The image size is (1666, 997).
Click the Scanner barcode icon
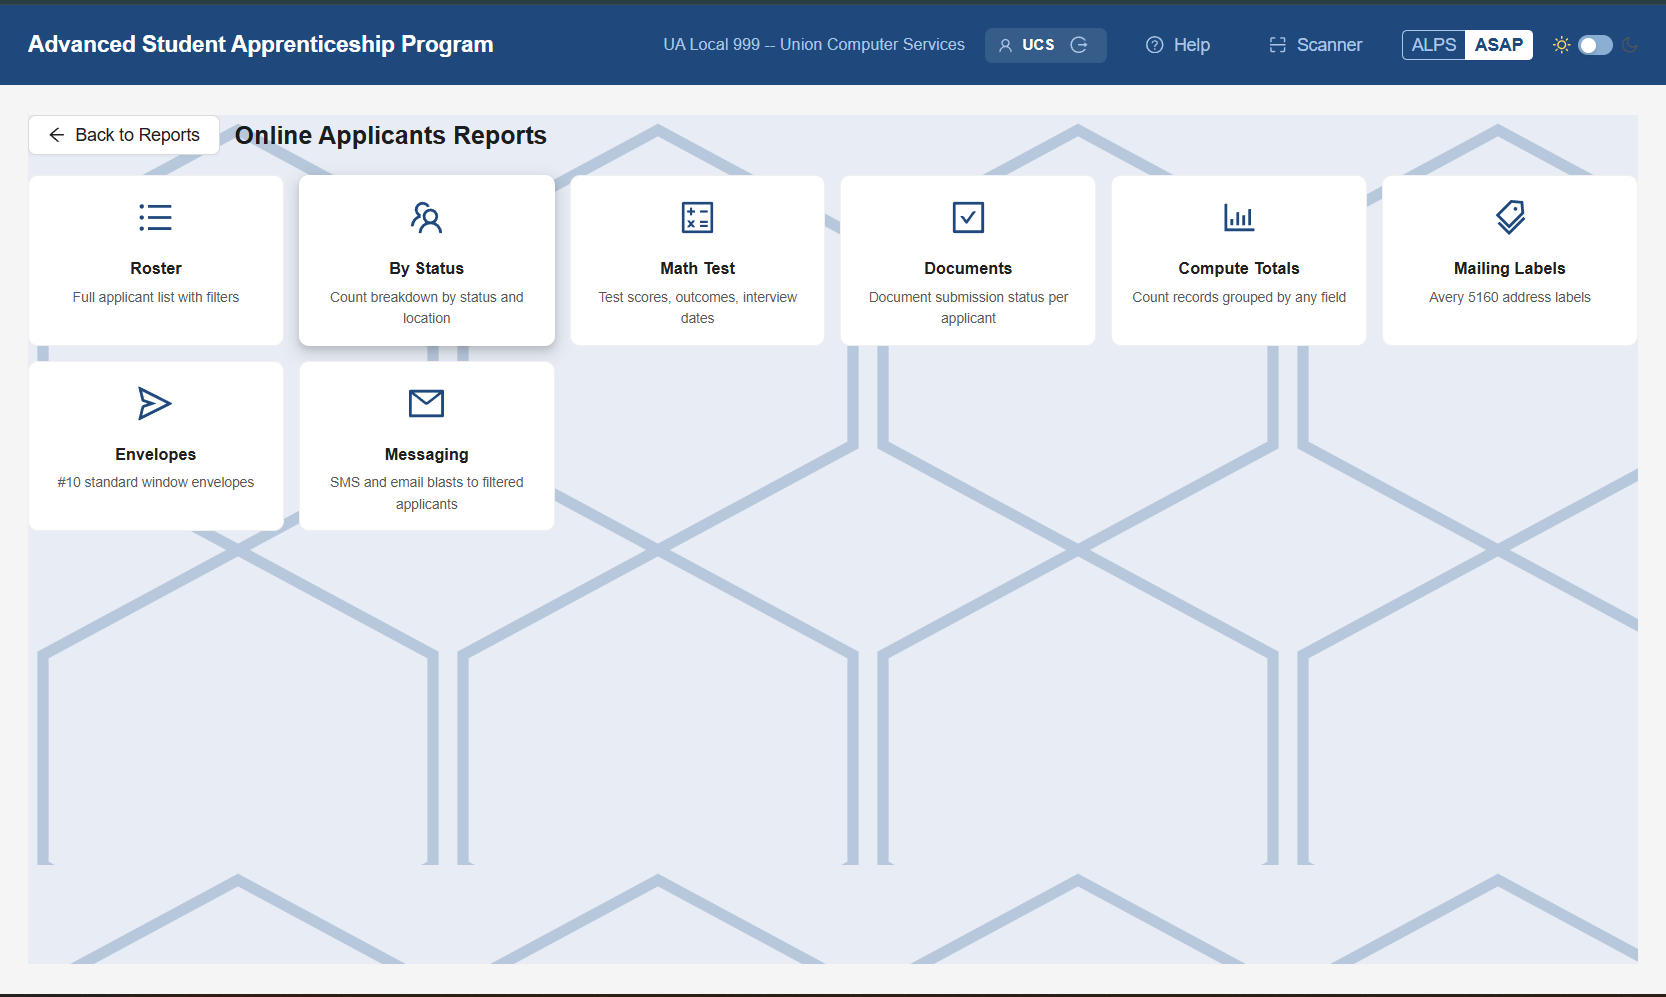(x=1278, y=45)
